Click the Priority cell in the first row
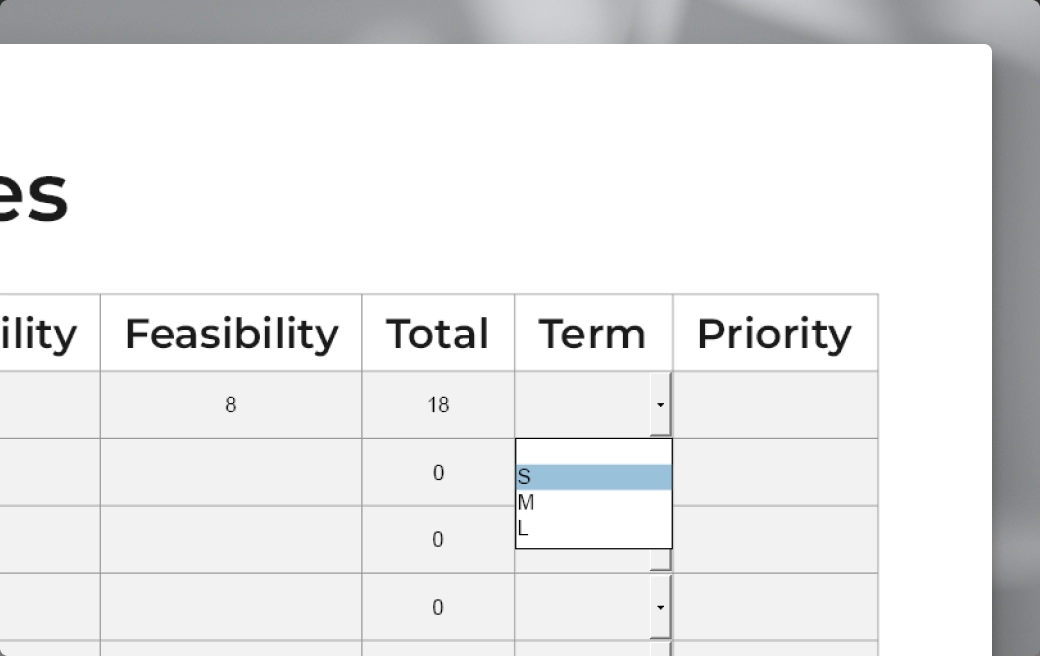Image resolution: width=1040 pixels, height=656 pixels. pos(775,405)
